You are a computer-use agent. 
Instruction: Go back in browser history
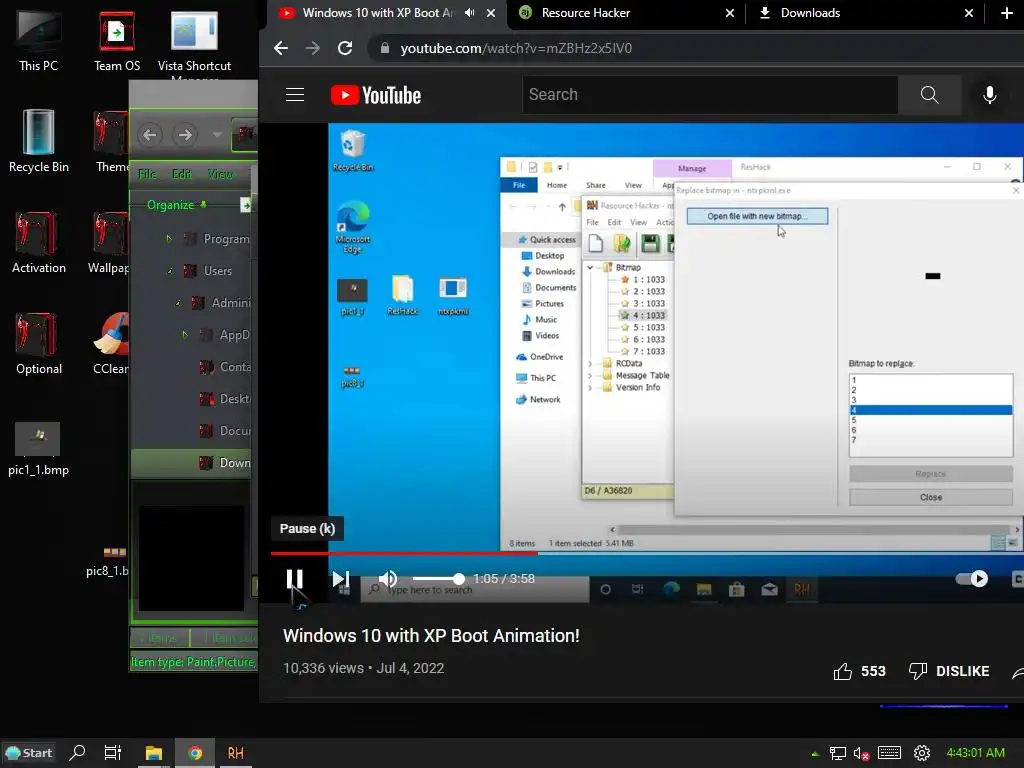coord(281,48)
